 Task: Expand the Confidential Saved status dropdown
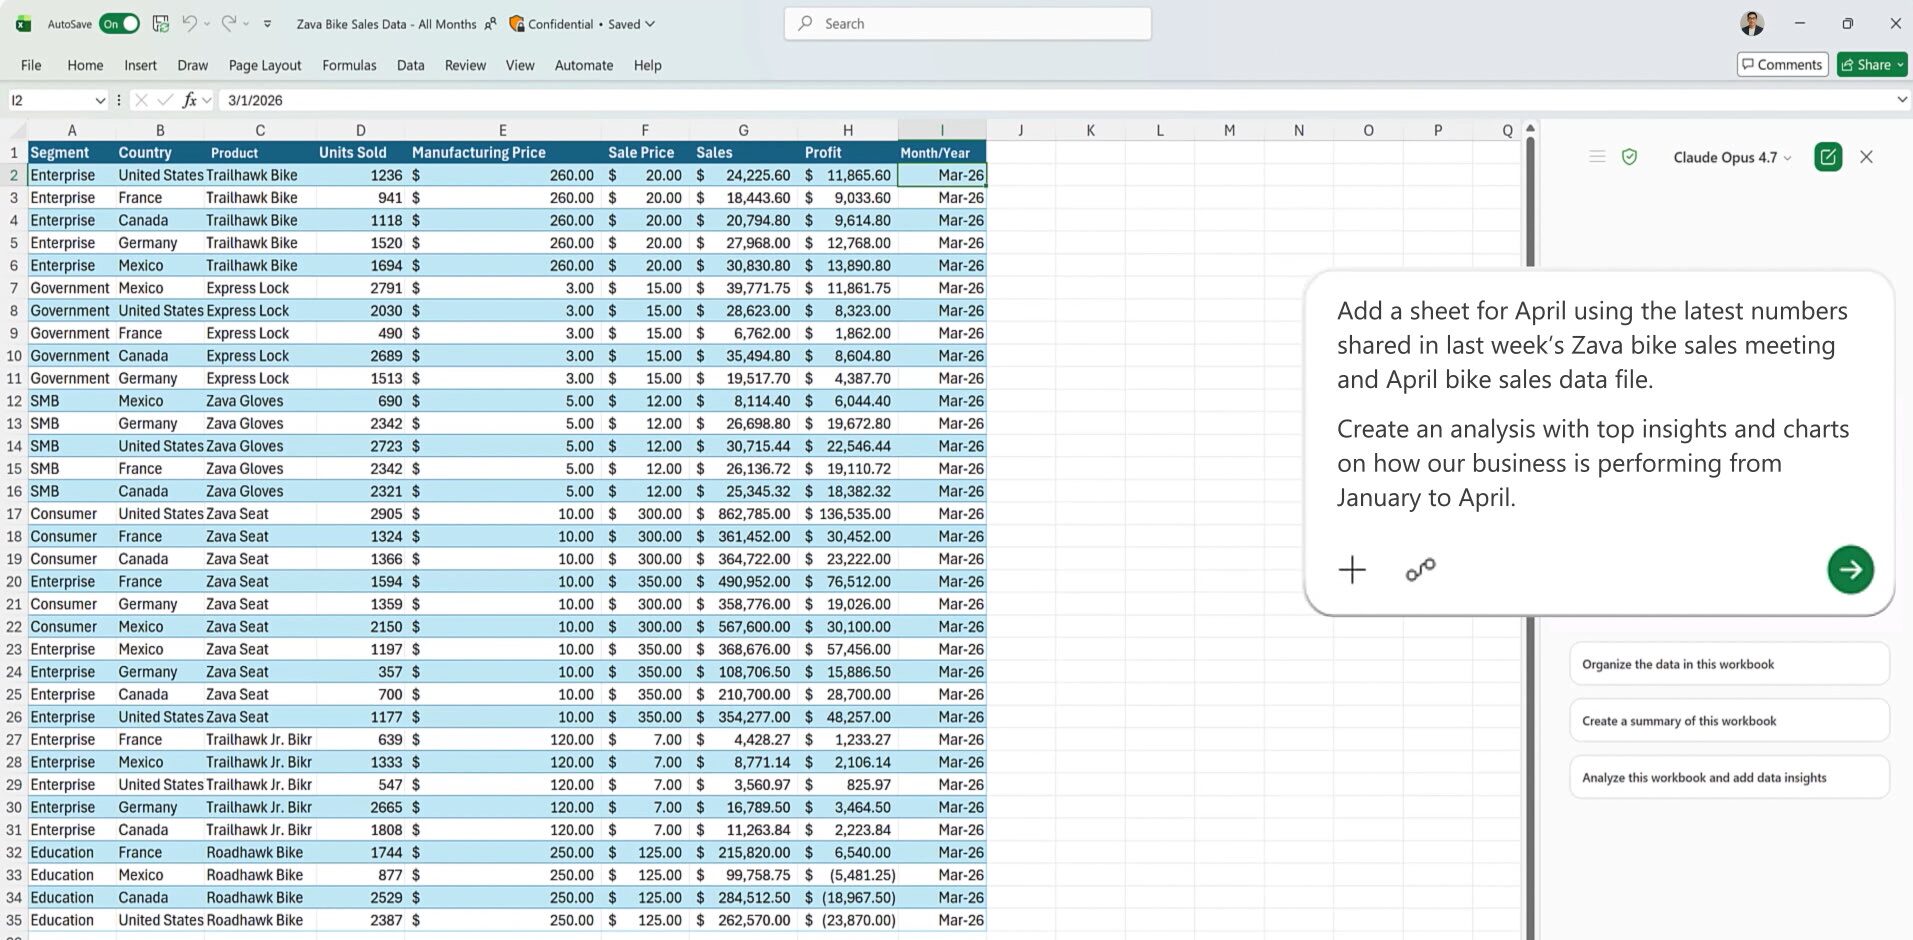tap(650, 24)
